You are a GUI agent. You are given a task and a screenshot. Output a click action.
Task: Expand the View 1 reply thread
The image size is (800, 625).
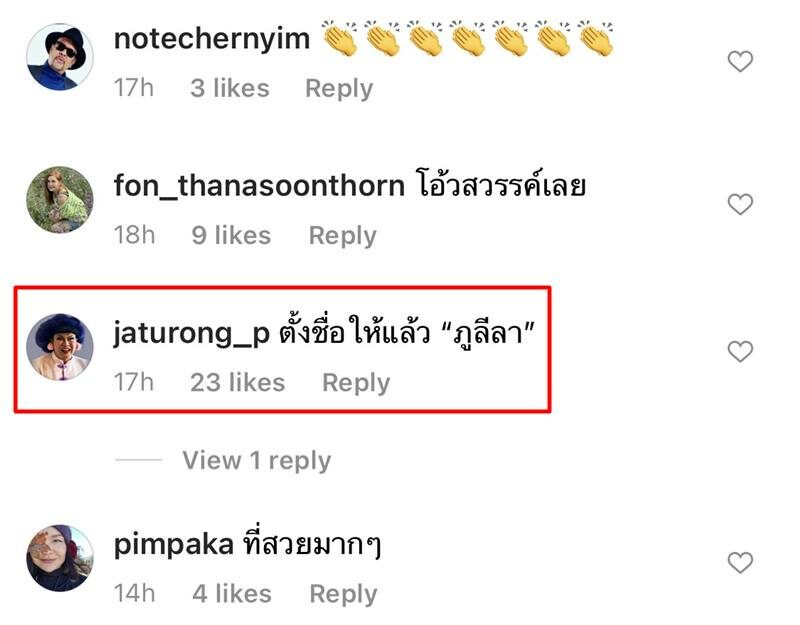coord(257,460)
